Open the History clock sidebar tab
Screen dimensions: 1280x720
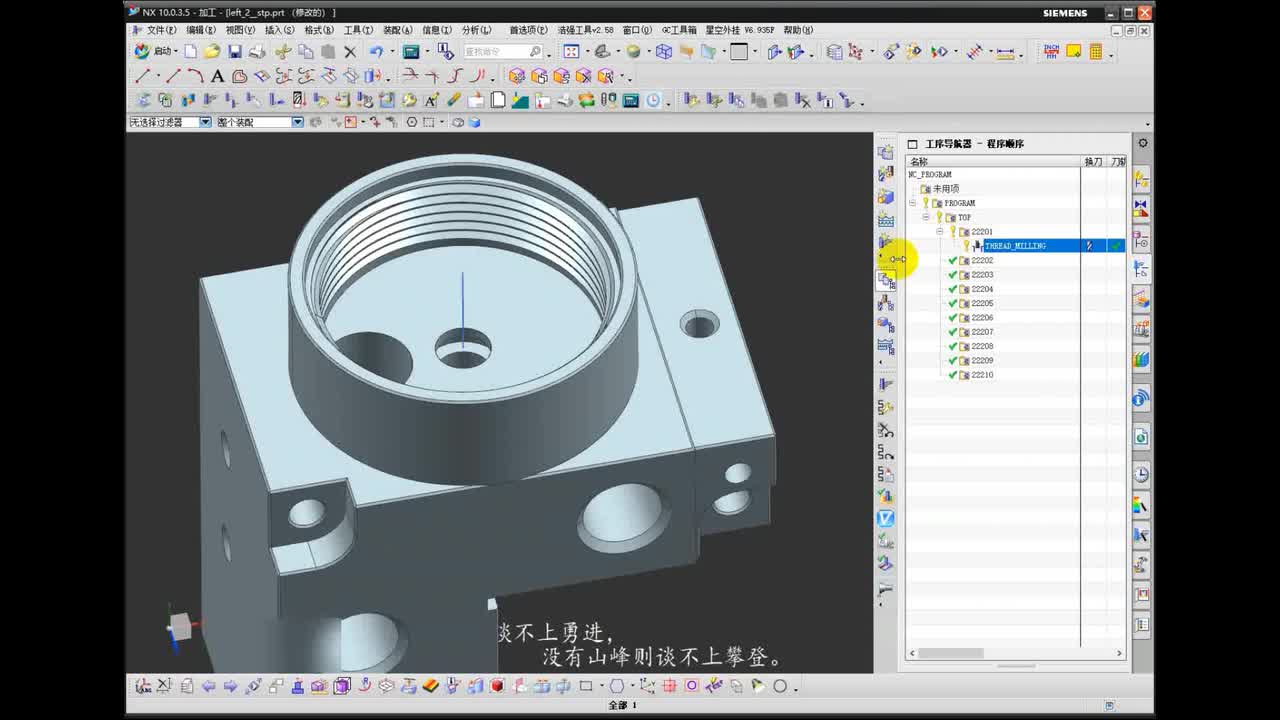tap(1141, 474)
